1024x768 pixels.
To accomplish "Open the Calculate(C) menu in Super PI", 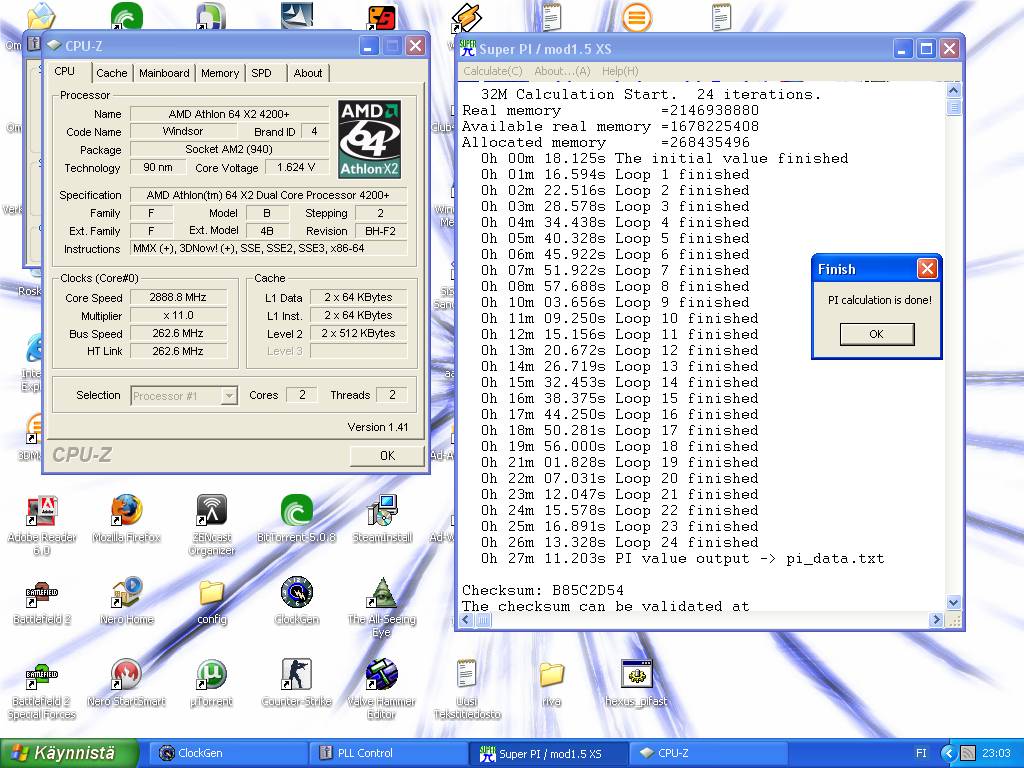I will point(493,71).
